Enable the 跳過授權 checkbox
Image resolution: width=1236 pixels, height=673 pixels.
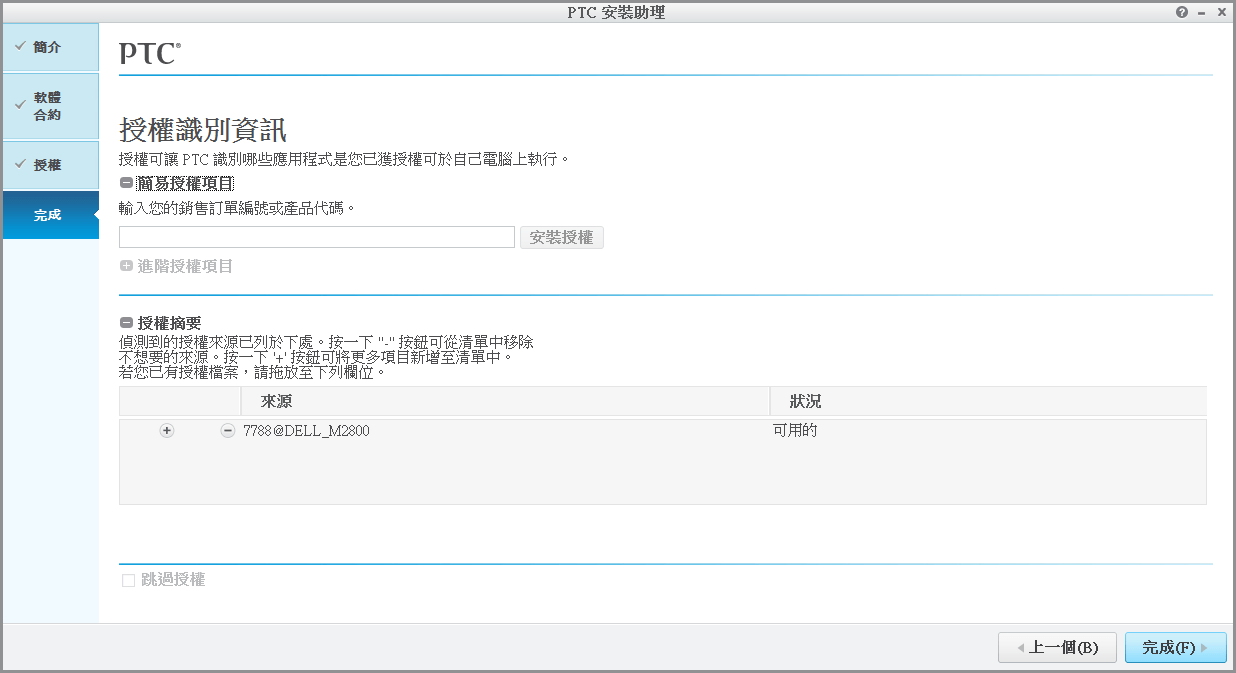pyautogui.click(x=128, y=580)
